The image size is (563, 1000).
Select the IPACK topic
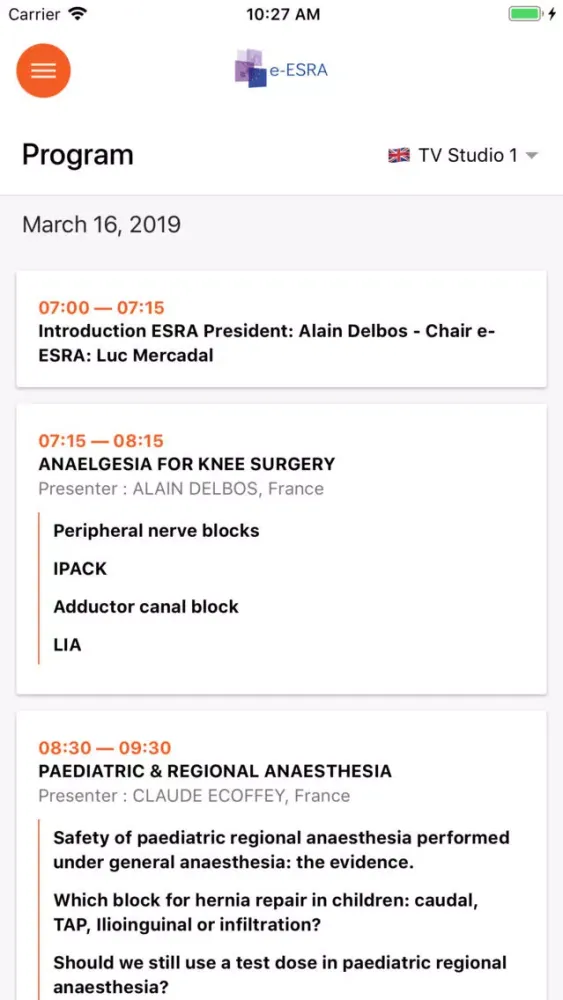[x=80, y=568]
